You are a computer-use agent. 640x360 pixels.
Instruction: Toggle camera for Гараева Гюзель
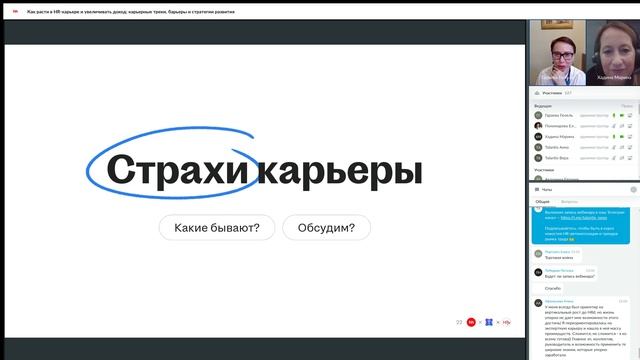[622, 116]
